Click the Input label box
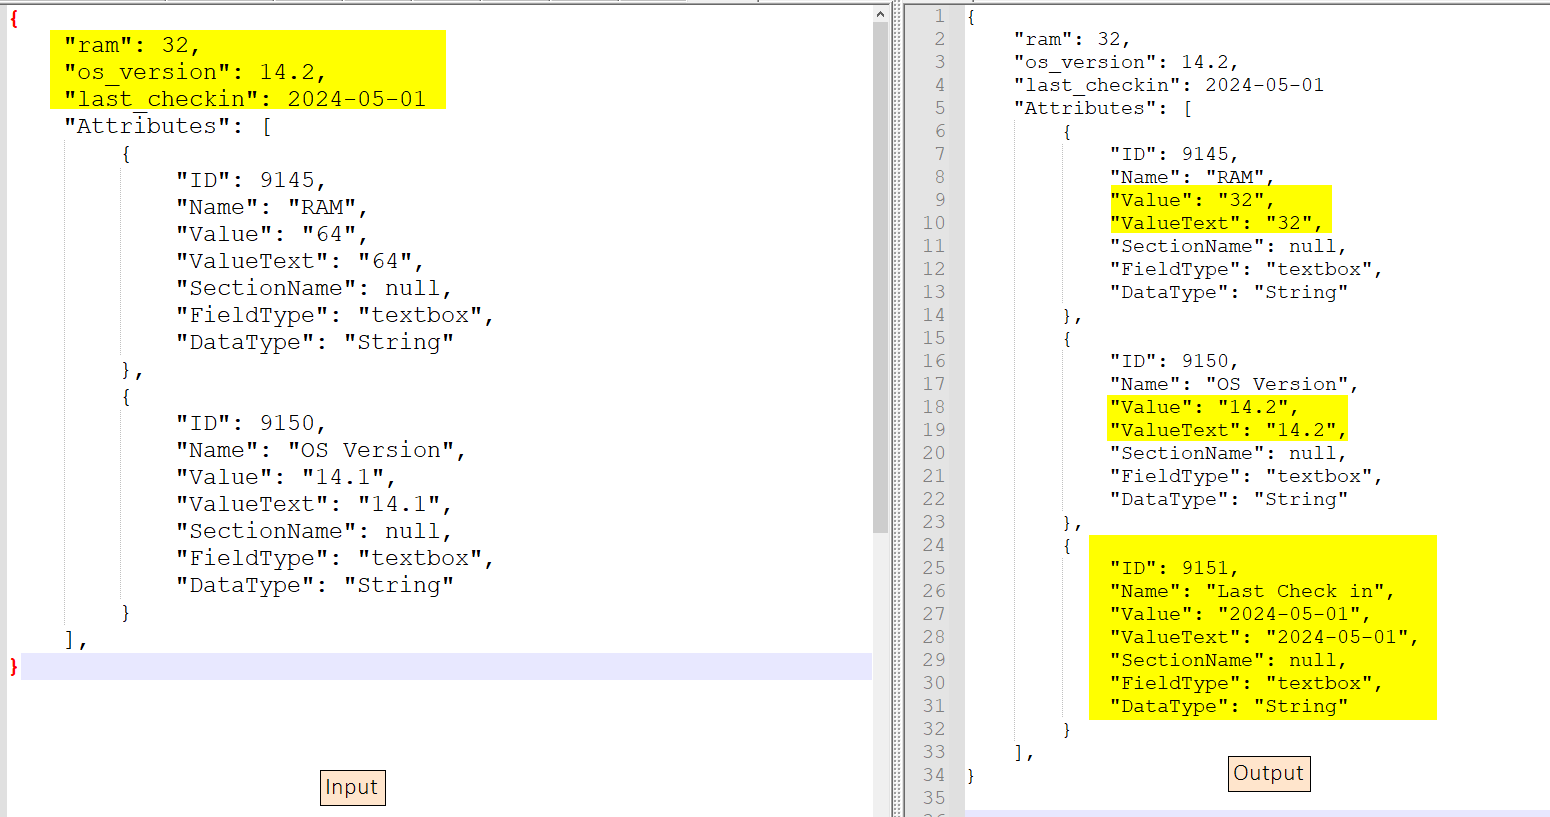 pyautogui.click(x=352, y=787)
